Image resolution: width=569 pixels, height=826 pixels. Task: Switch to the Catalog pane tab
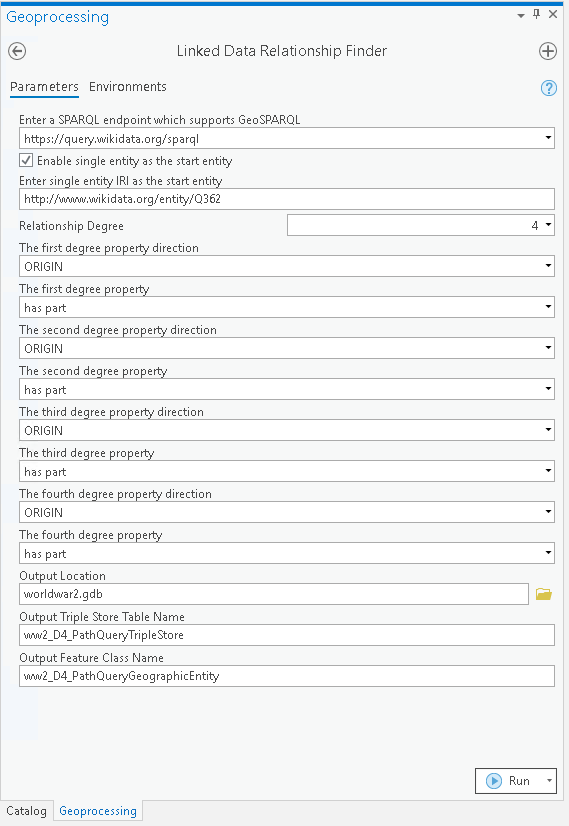(x=26, y=811)
